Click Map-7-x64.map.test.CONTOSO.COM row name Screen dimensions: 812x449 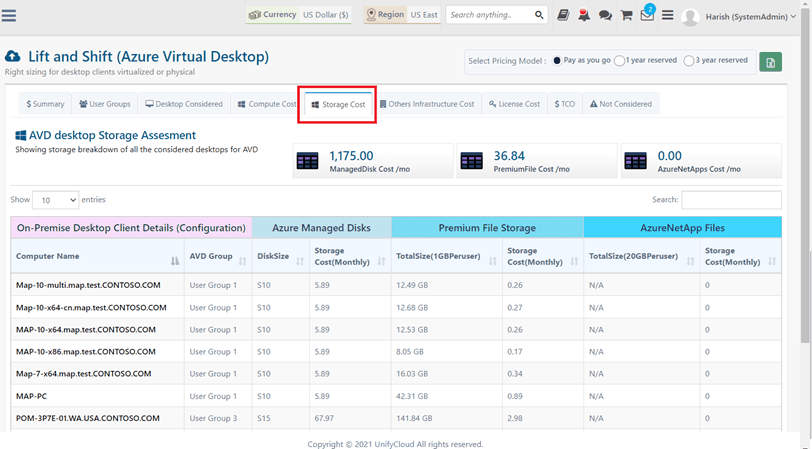(x=83, y=374)
